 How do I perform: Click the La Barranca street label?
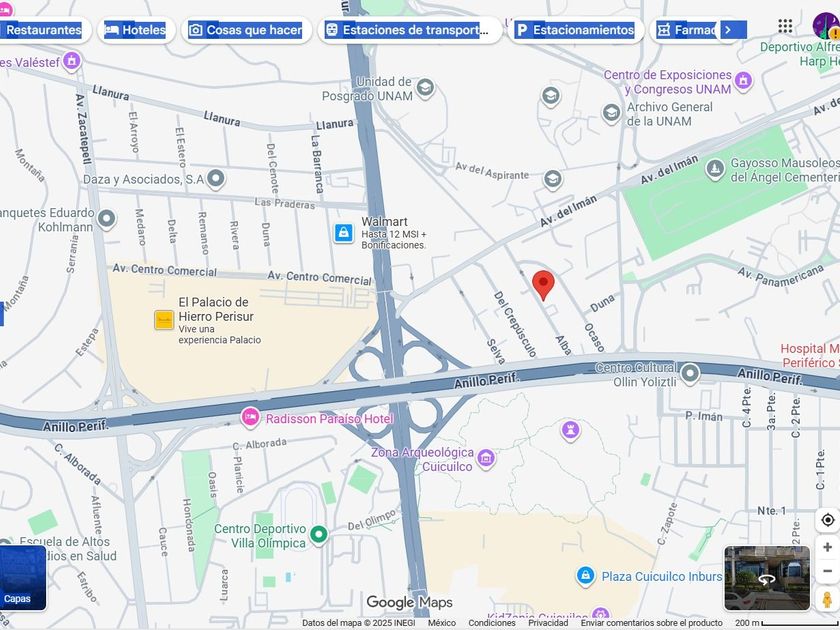(317, 164)
